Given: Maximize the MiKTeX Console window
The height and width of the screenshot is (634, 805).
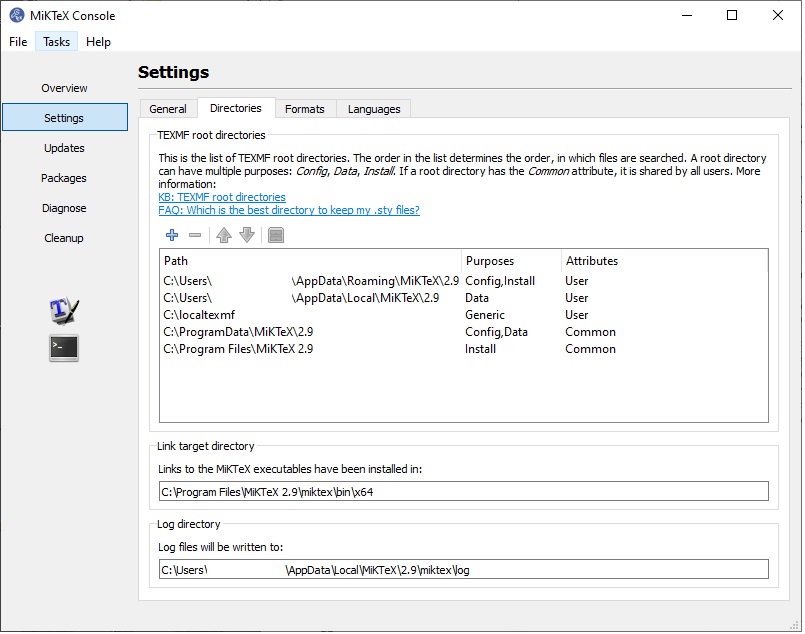Looking at the screenshot, I should (732, 15).
